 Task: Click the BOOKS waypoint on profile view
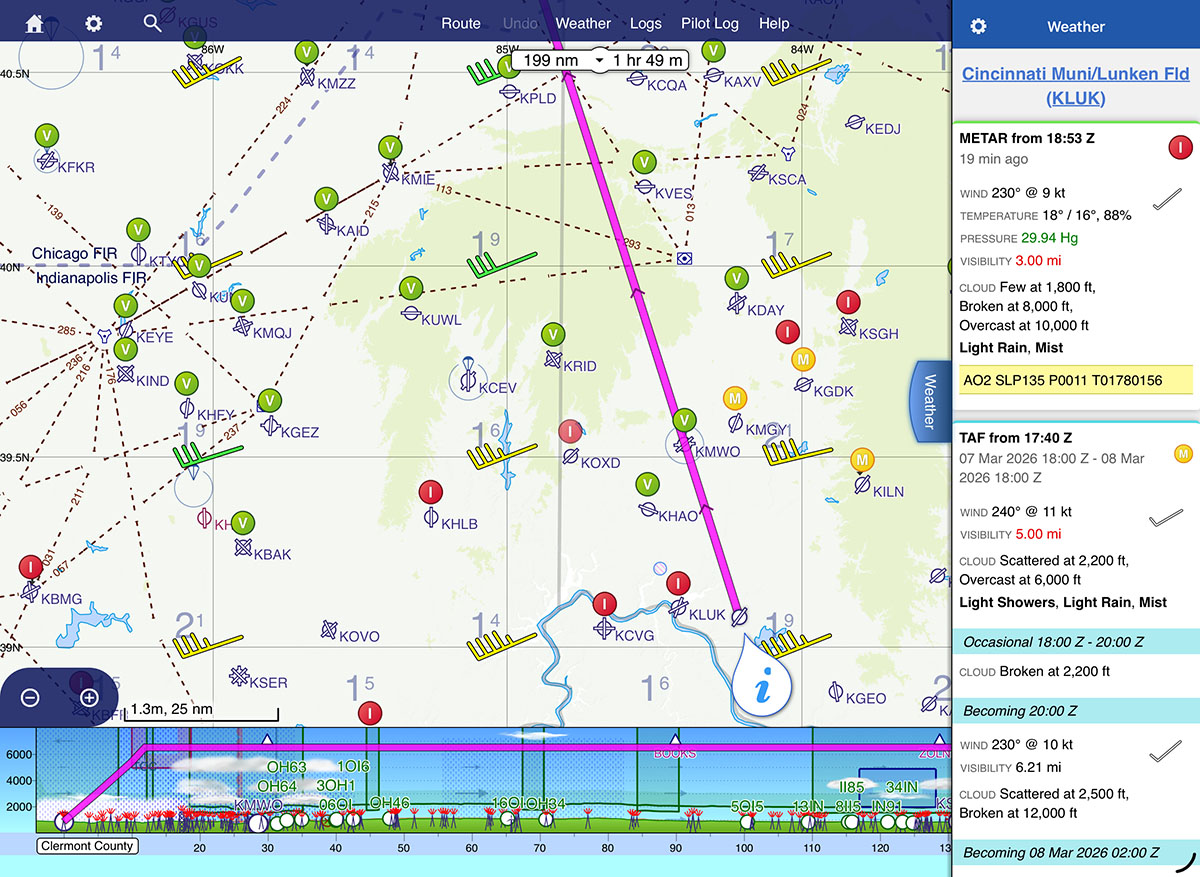tap(674, 752)
